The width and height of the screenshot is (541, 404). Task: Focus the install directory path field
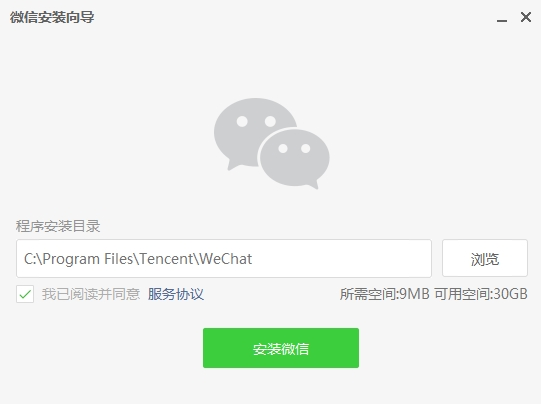[224, 258]
